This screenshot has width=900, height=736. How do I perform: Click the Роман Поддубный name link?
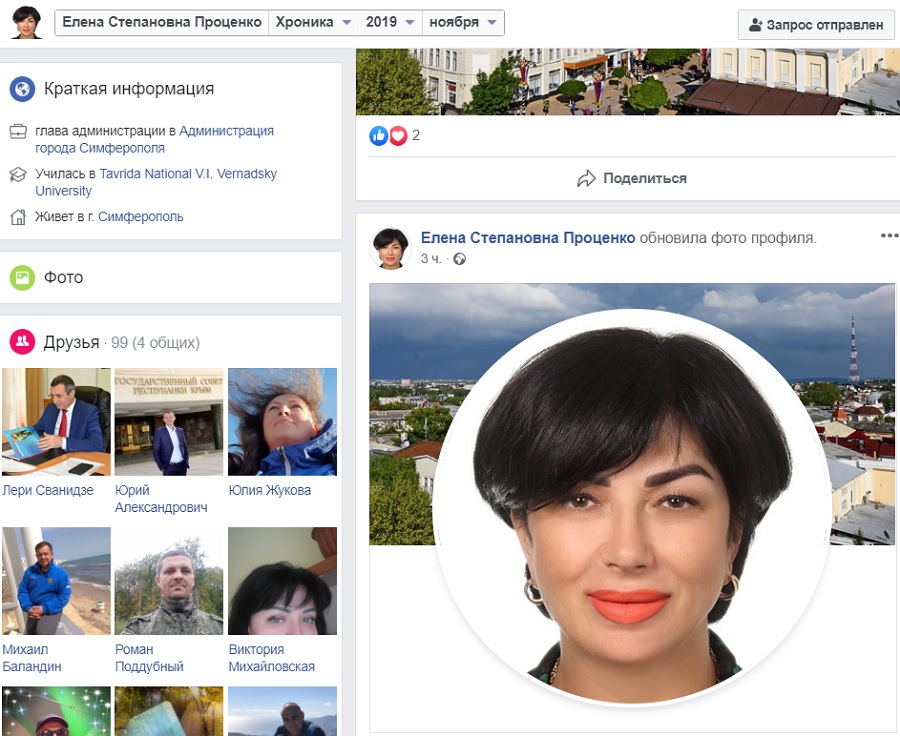tap(149, 658)
